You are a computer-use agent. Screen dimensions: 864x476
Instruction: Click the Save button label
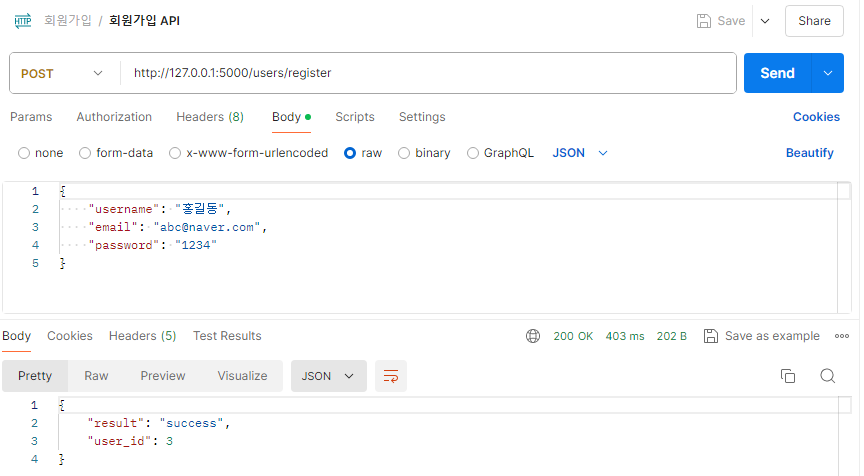click(x=731, y=21)
